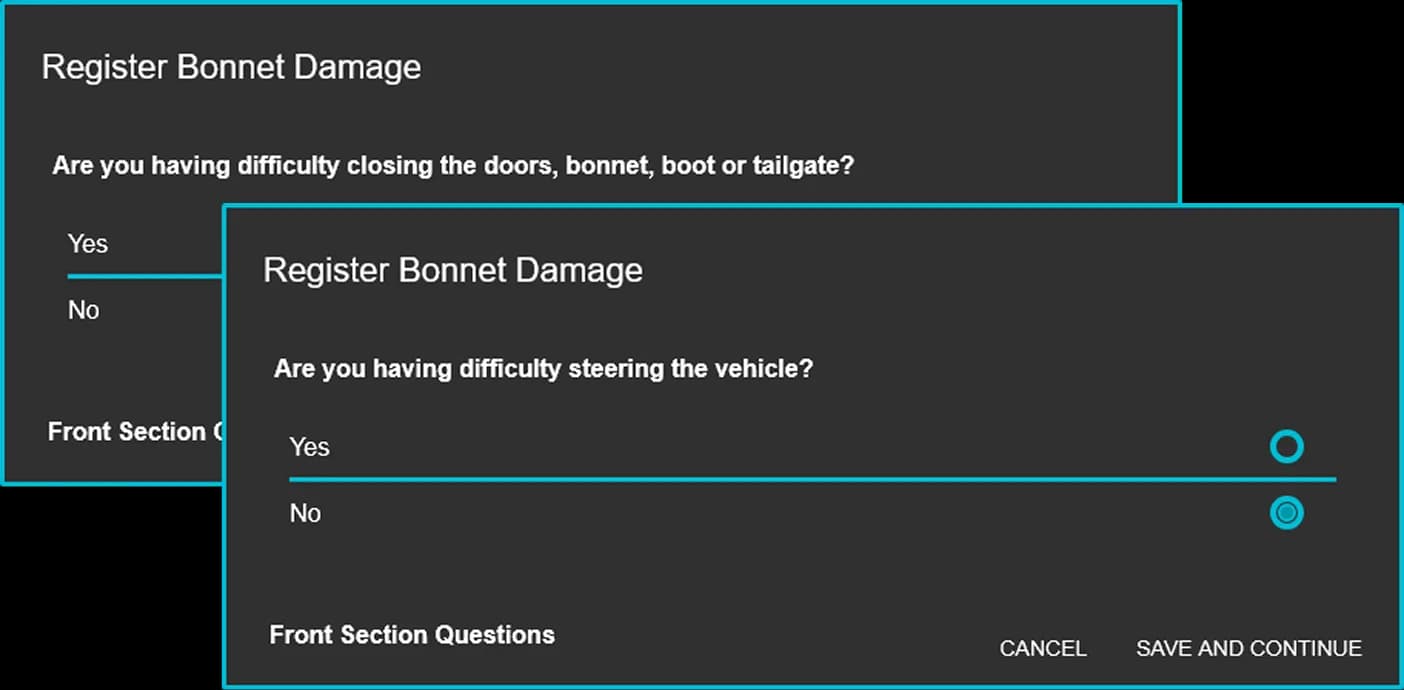This screenshot has width=1404, height=690.
Task: Choose Yes for difficulty closing doors question
Action: click(x=88, y=243)
